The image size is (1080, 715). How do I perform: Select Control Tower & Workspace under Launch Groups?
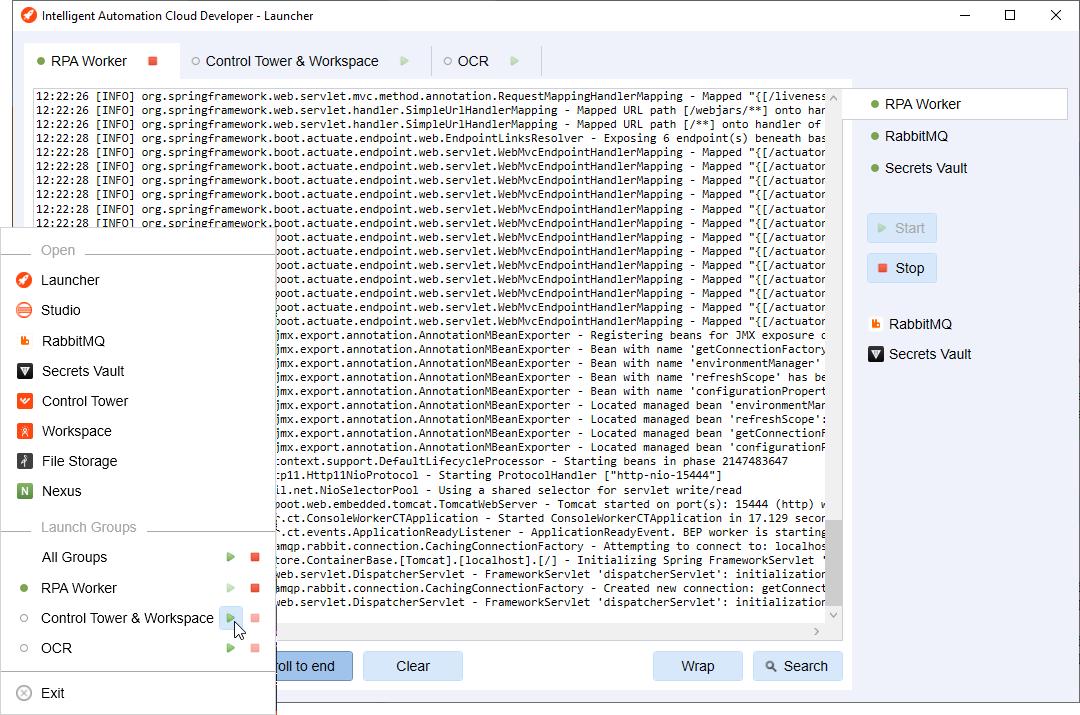[x=127, y=618]
